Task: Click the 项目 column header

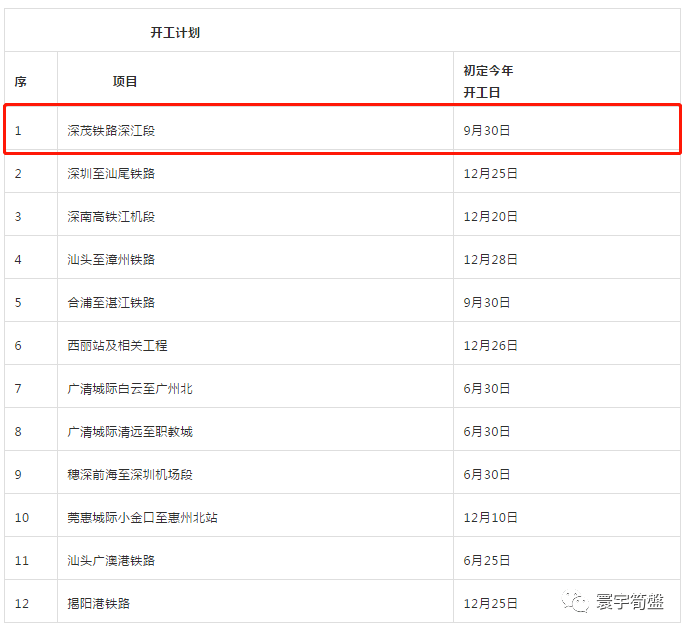Action: click(125, 82)
